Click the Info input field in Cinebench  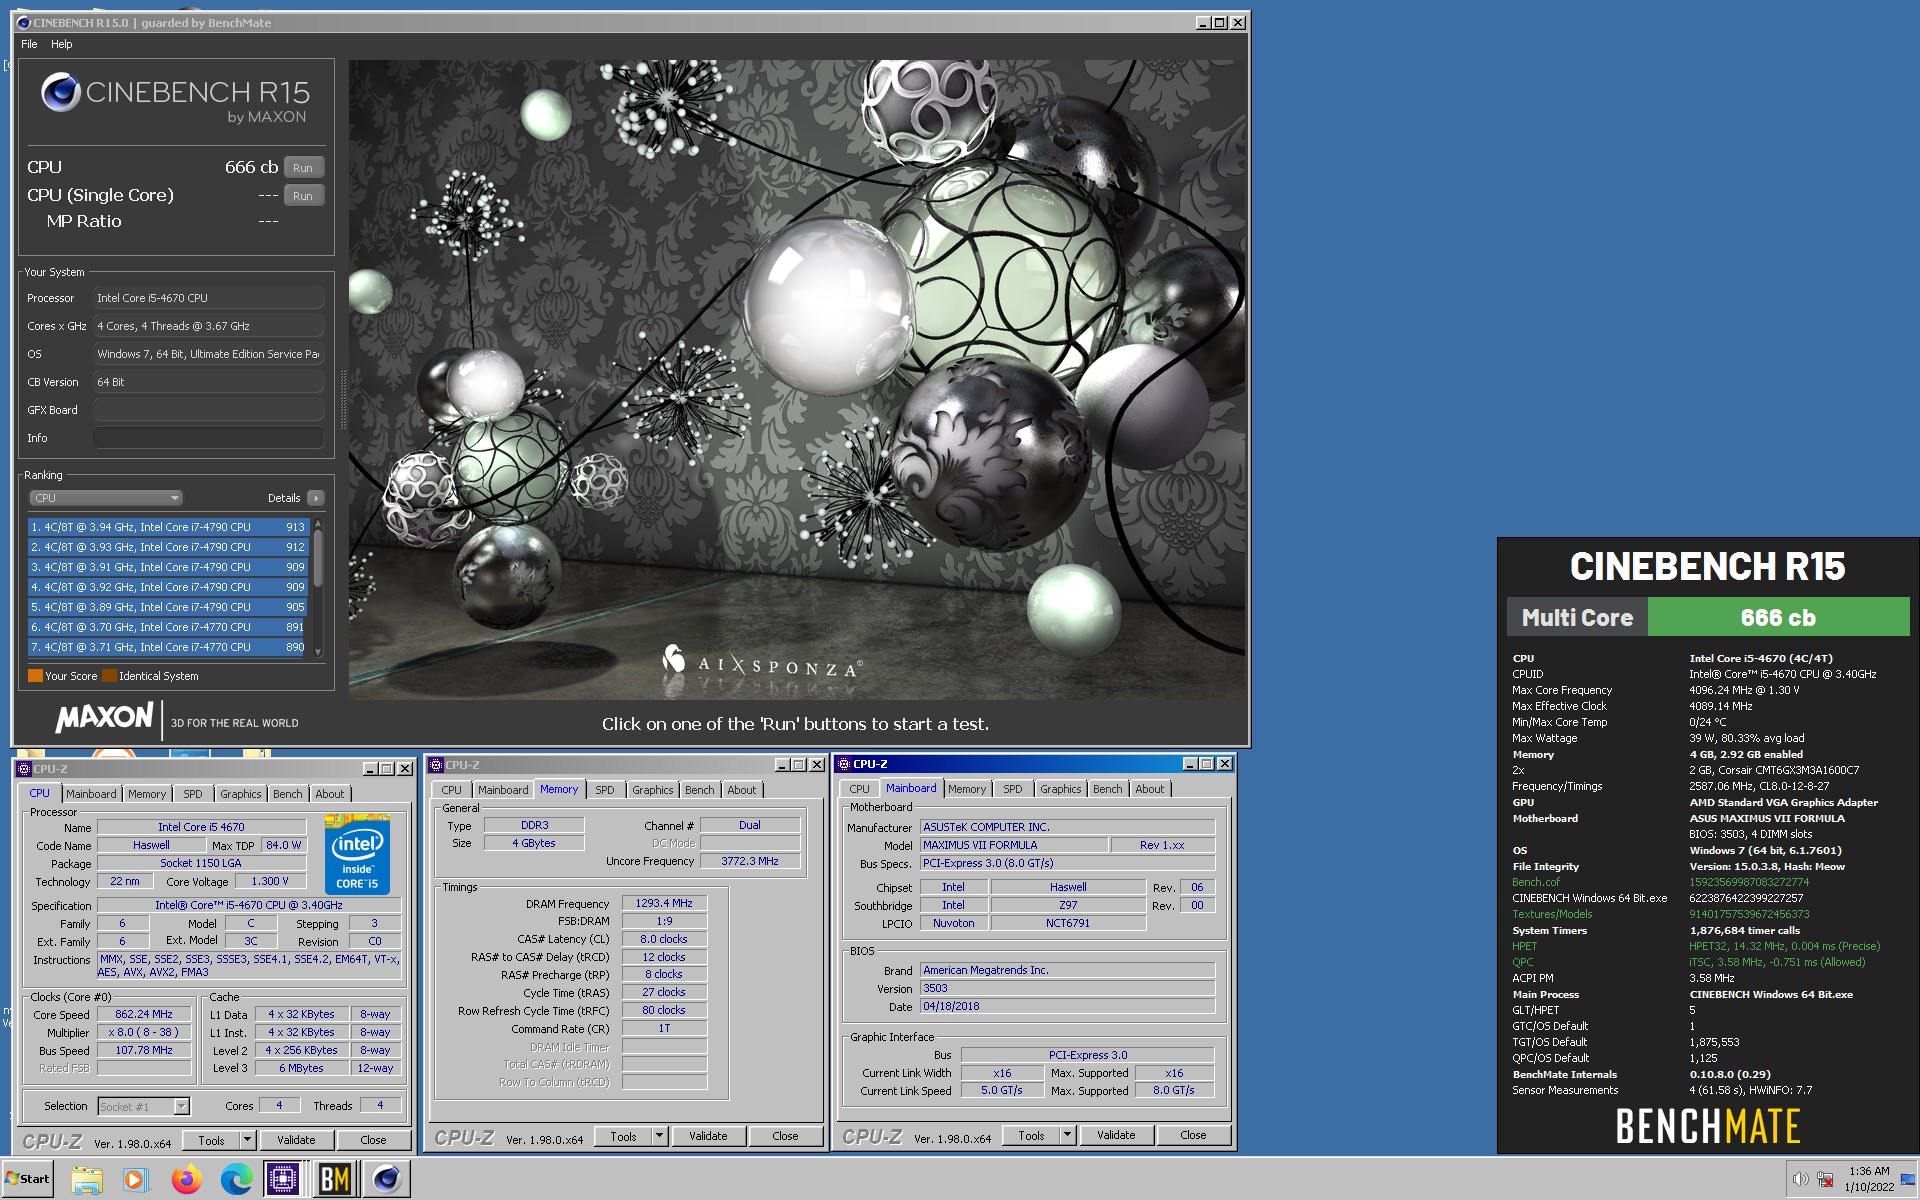(208, 438)
